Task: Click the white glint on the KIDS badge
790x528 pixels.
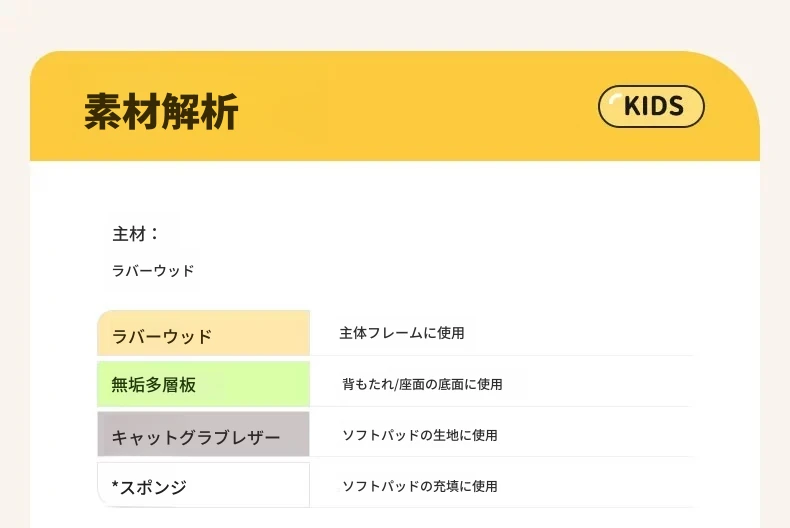Action: [613, 98]
